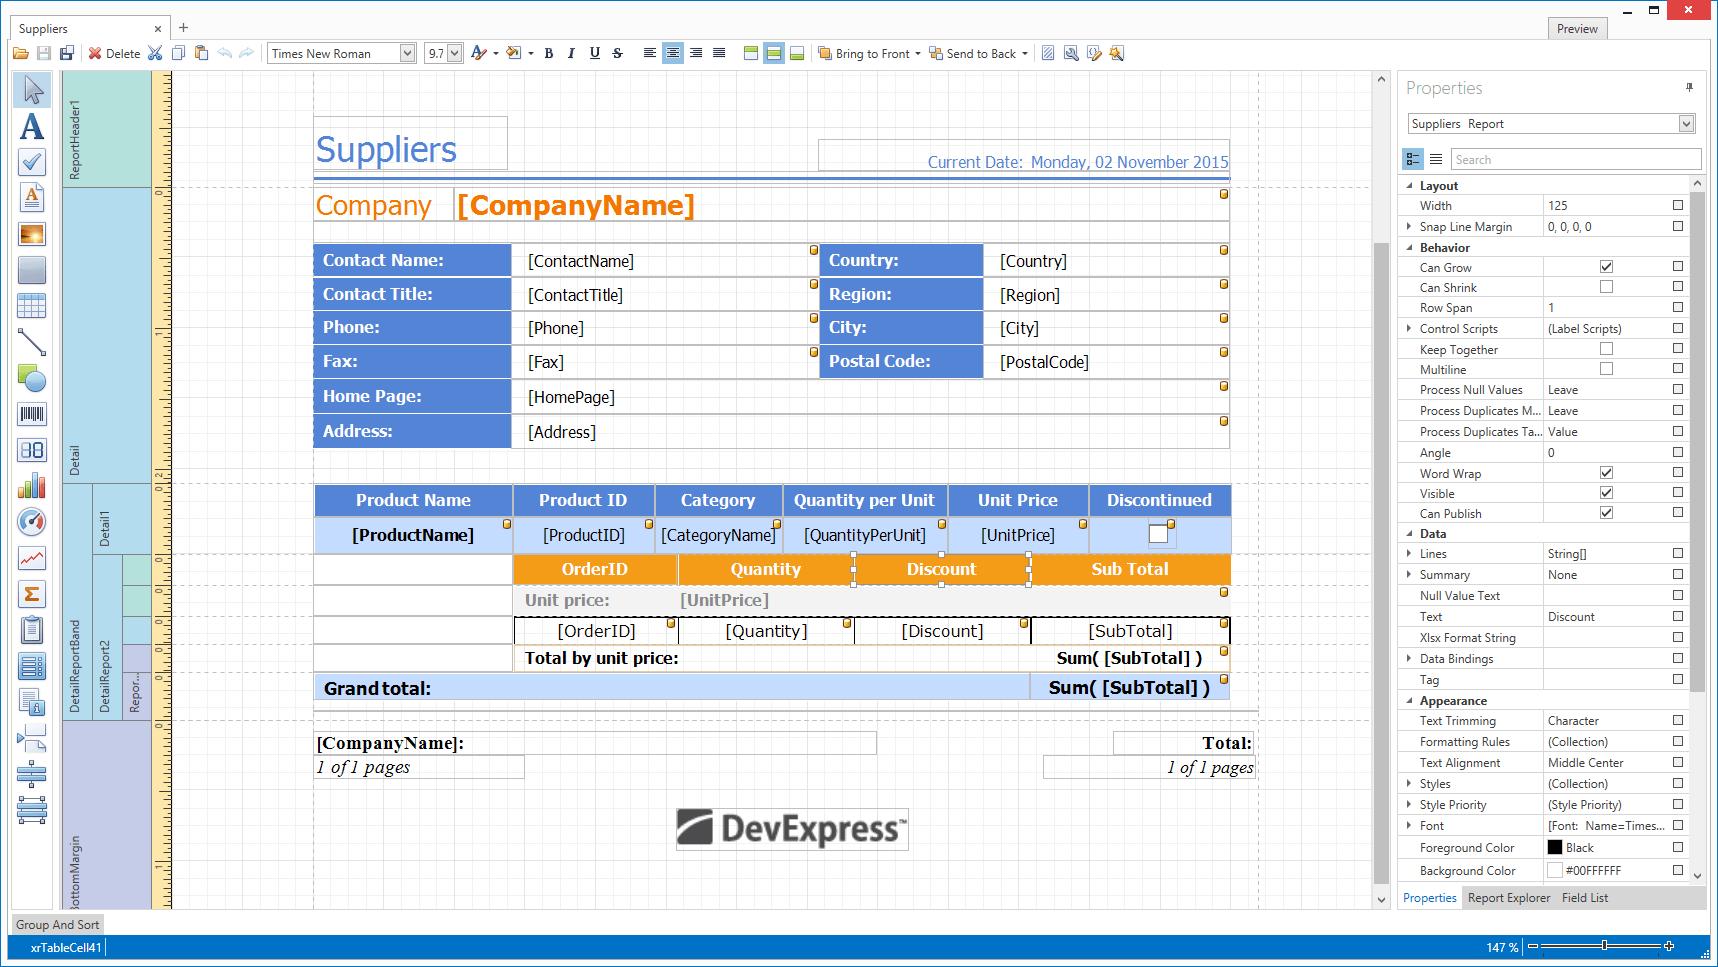This screenshot has width=1718, height=967.
Task: Open the Field List tab
Action: click(x=1585, y=898)
